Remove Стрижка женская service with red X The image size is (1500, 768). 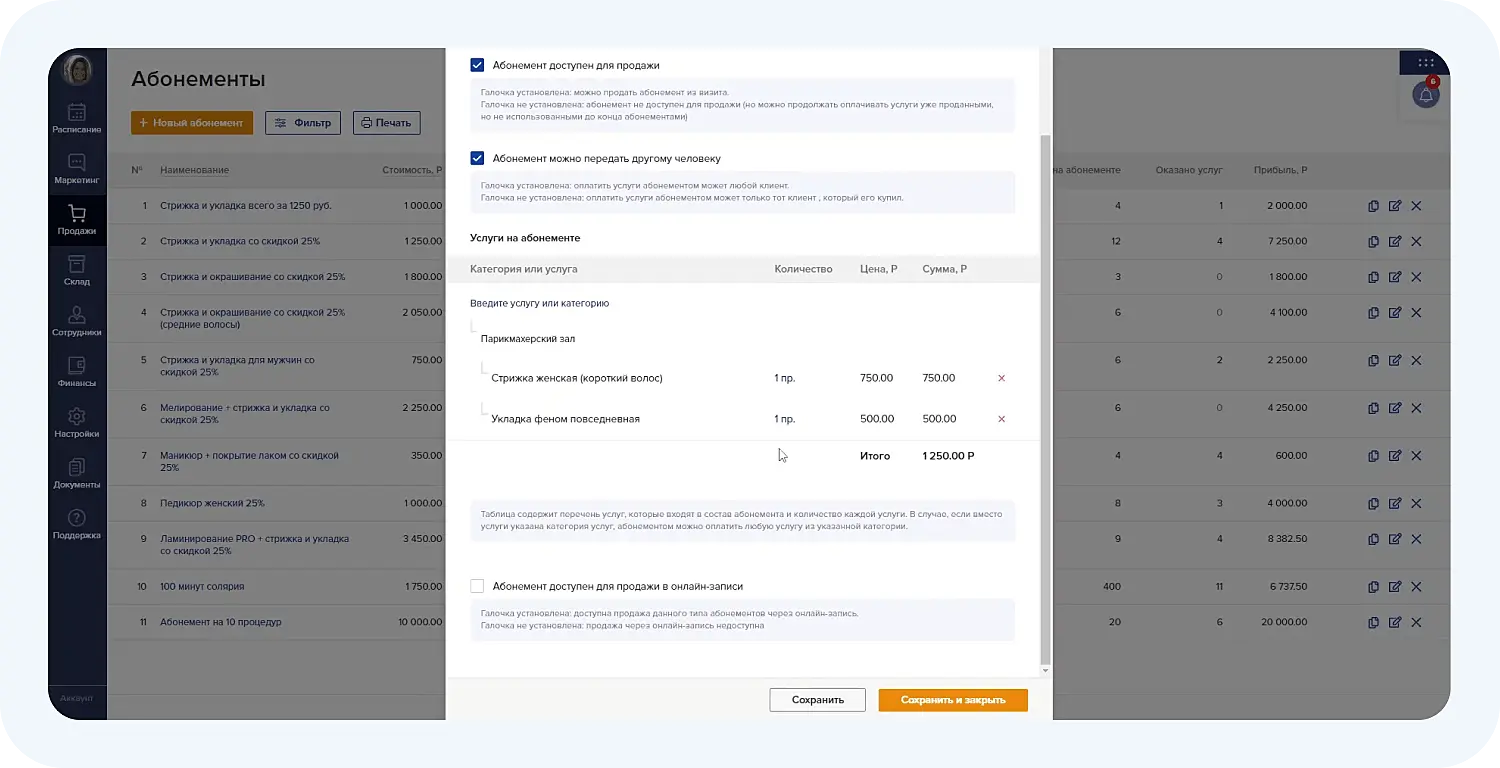coord(1001,378)
